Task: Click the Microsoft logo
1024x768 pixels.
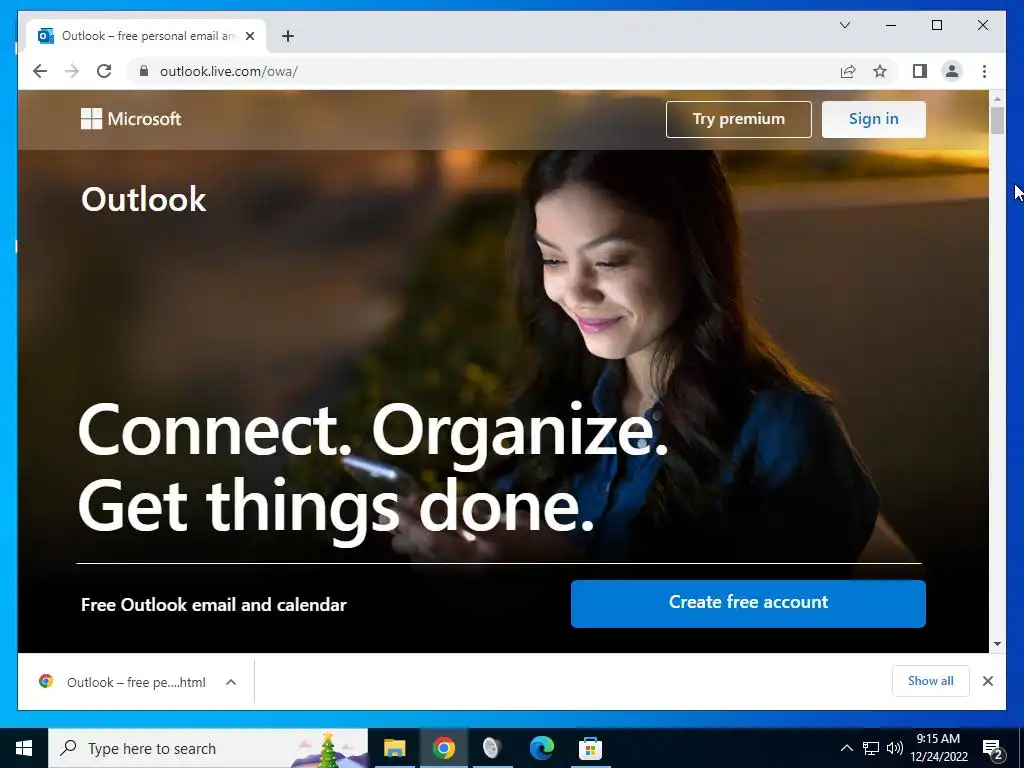Action: 131,119
